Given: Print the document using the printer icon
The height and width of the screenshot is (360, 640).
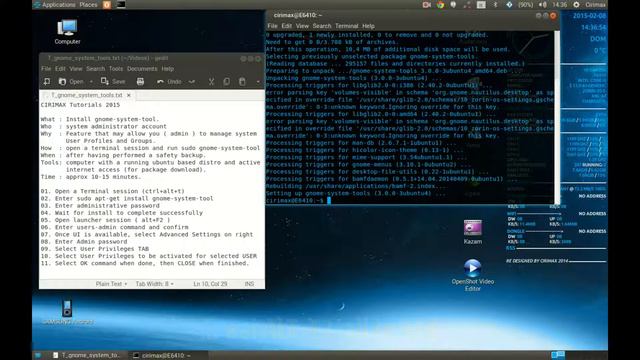Looking at the screenshot, I should pos(140,82).
